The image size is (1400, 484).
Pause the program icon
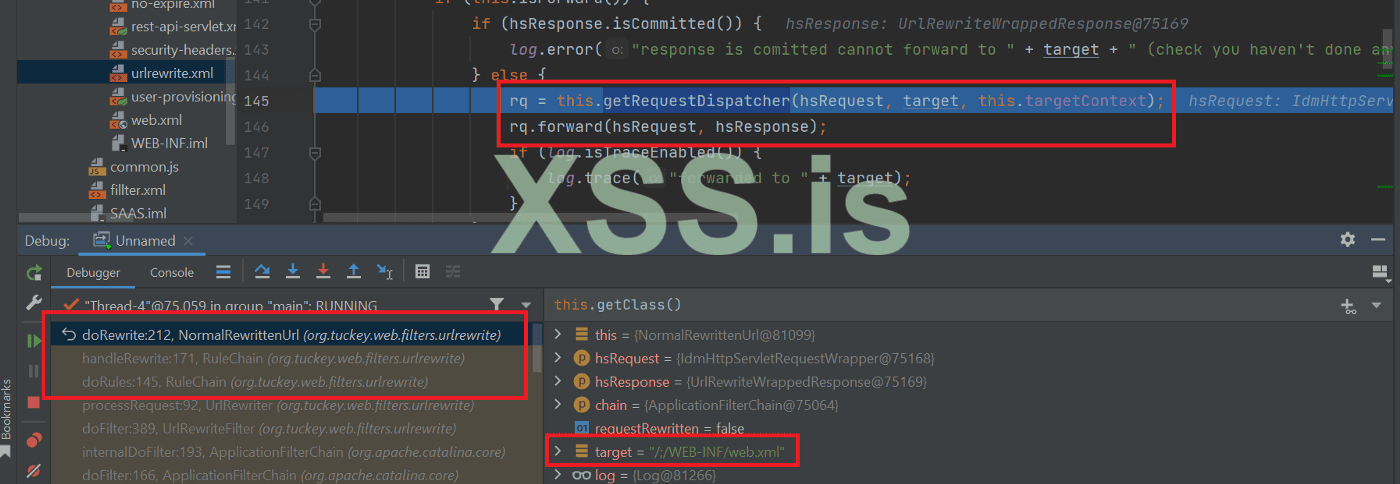[x=34, y=371]
